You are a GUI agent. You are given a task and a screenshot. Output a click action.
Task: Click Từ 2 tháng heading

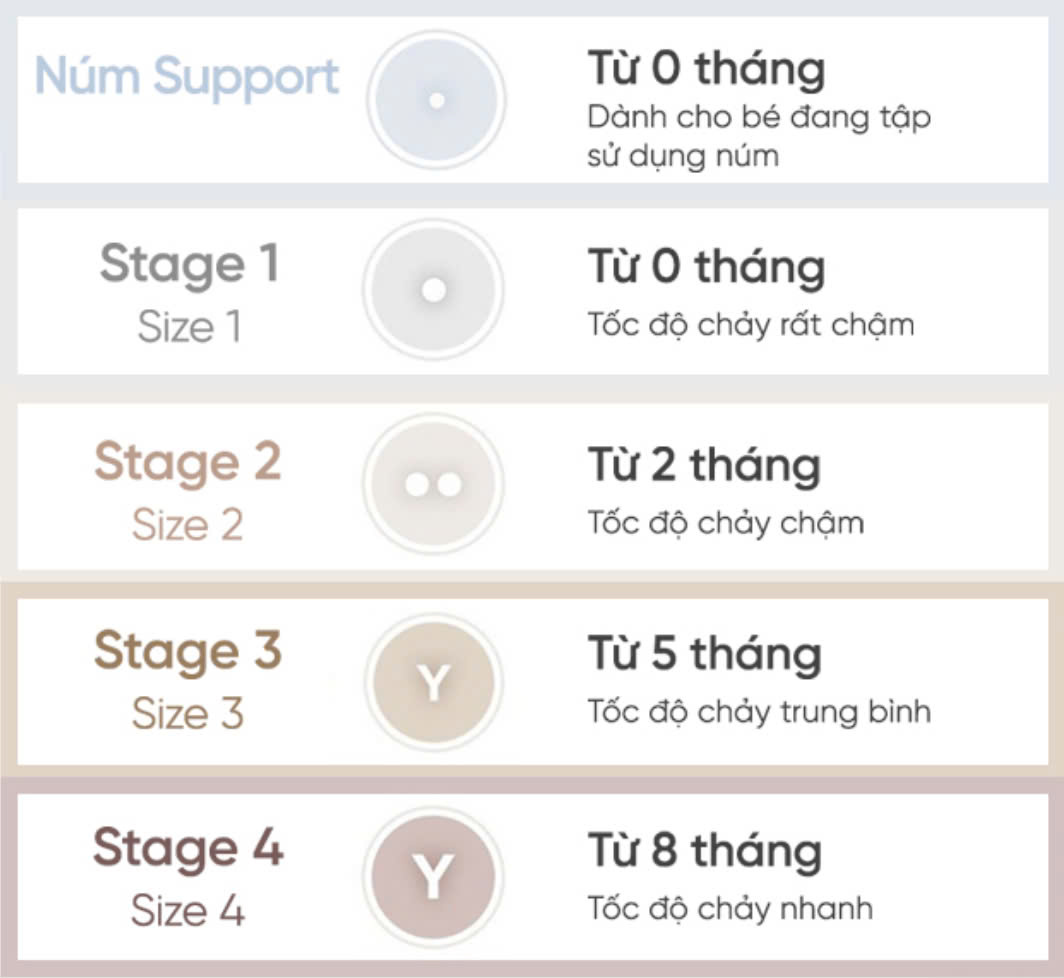[704, 468]
